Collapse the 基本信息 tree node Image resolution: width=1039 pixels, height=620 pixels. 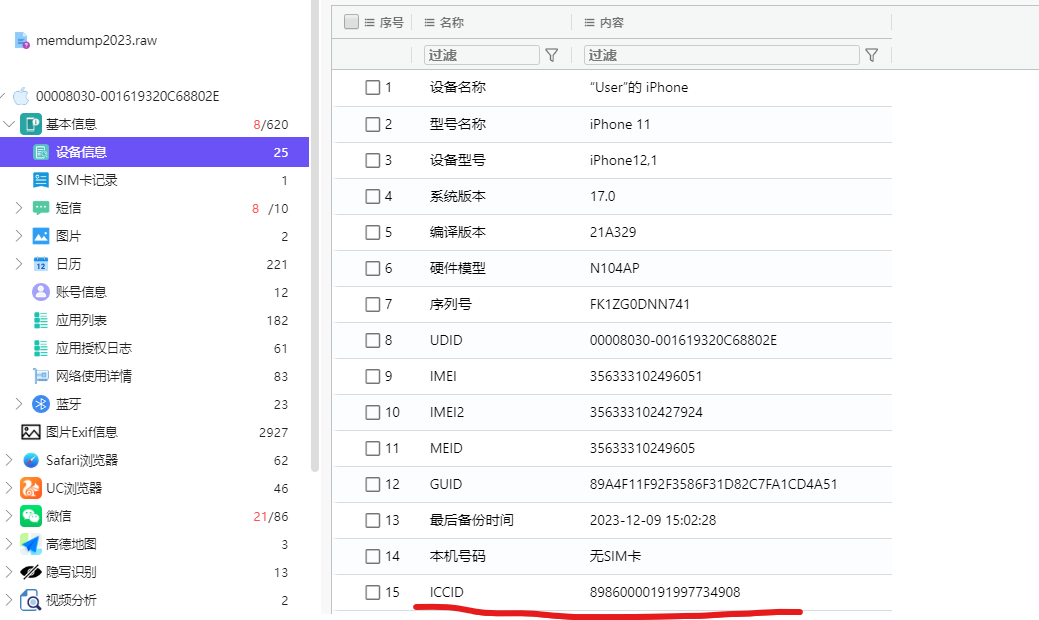9,124
